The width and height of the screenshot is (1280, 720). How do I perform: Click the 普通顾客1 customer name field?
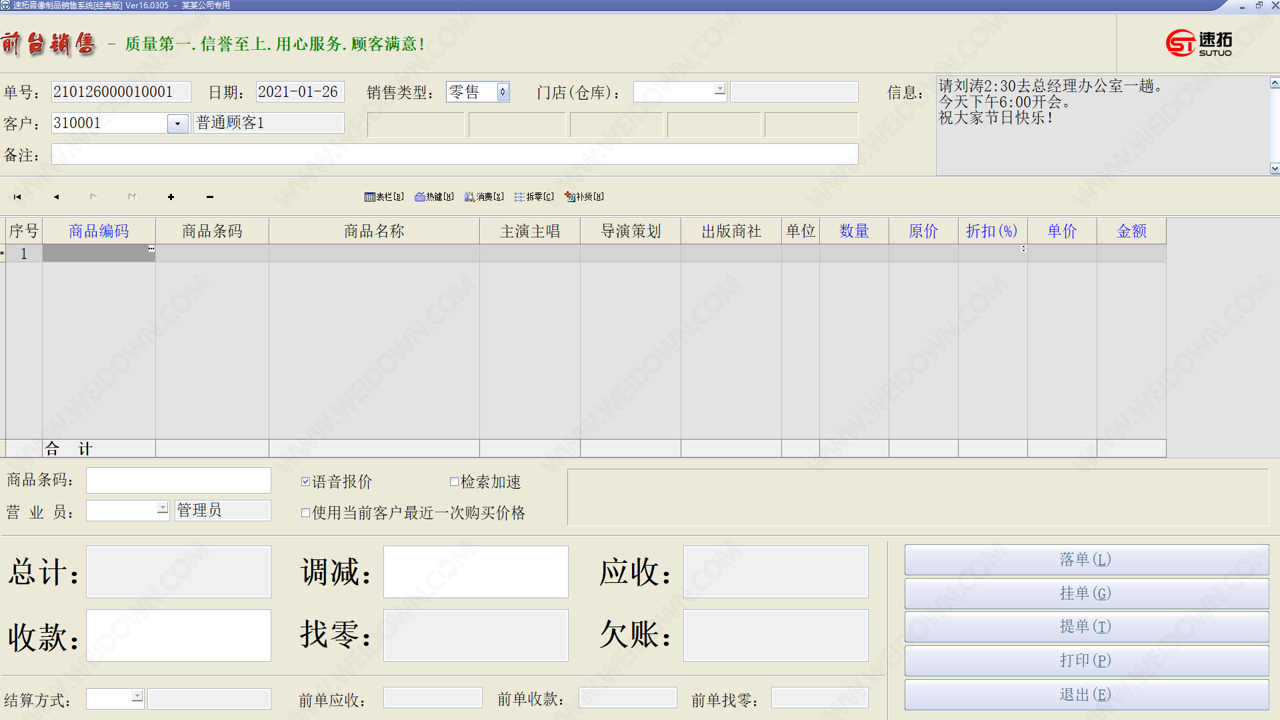[268, 123]
